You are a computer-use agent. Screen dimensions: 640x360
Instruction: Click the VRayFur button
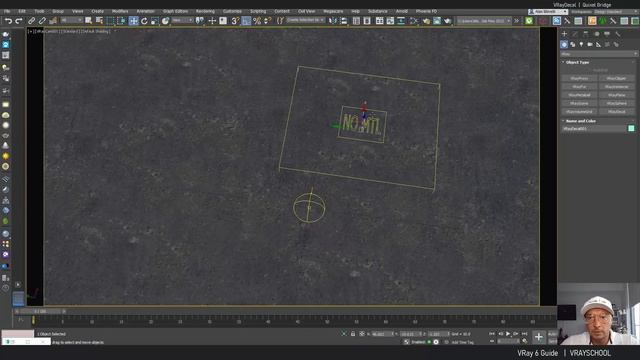click(x=579, y=87)
